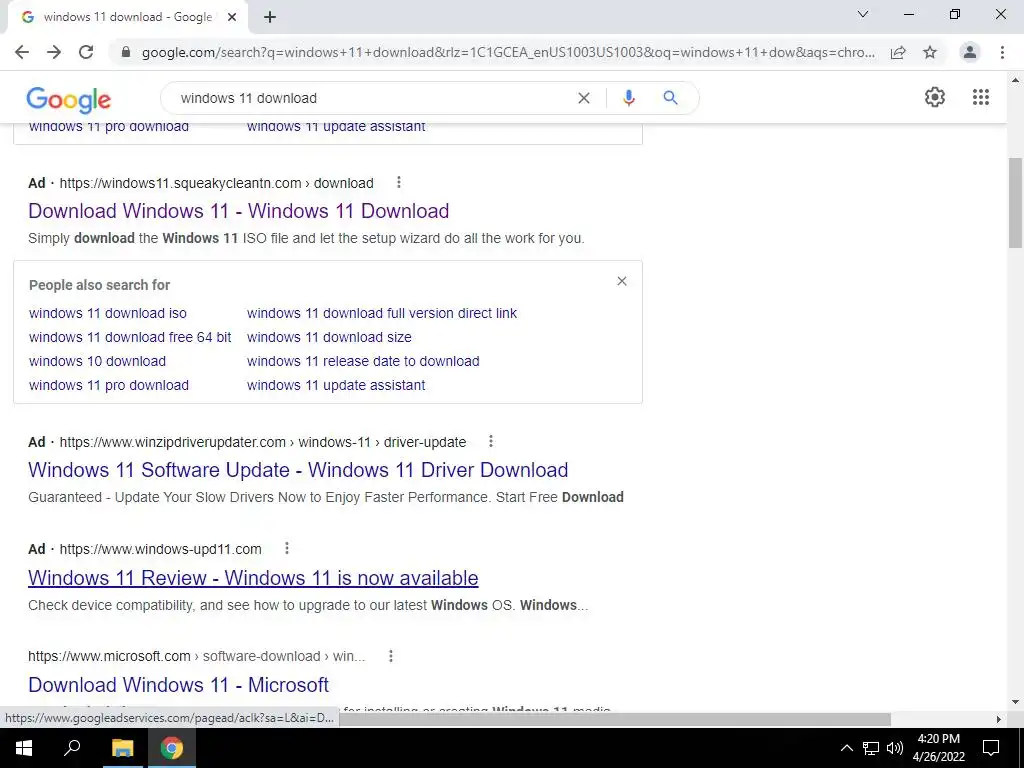Click the scroll up arrow
Image resolution: width=1024 pixels, height=768 pixels.
tap(1015, 80)
